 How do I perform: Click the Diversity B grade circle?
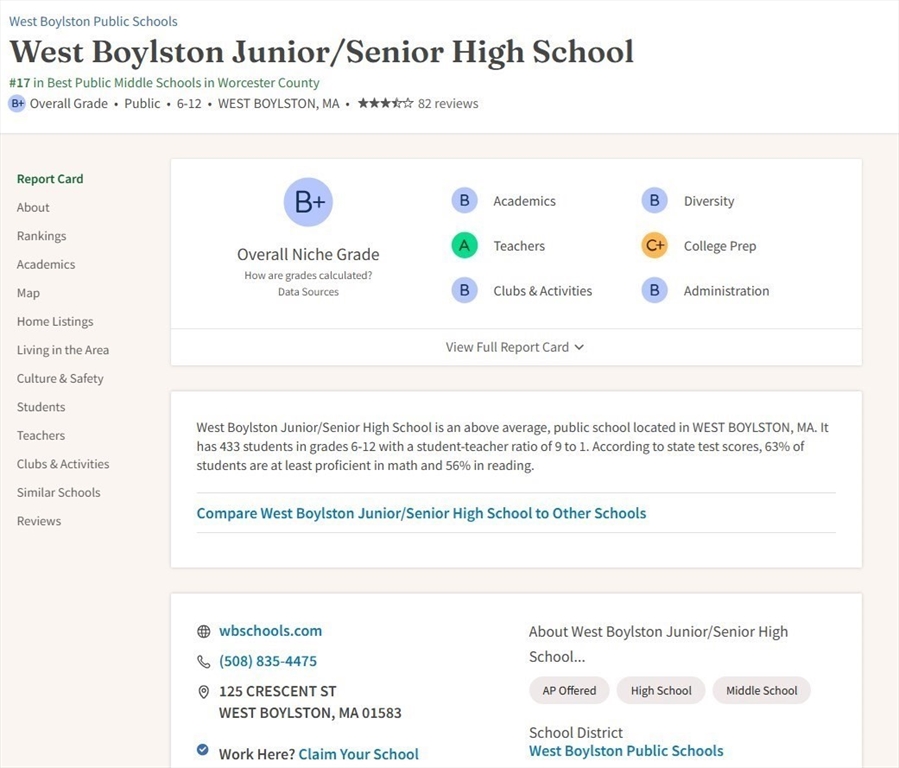coord(654,201)
